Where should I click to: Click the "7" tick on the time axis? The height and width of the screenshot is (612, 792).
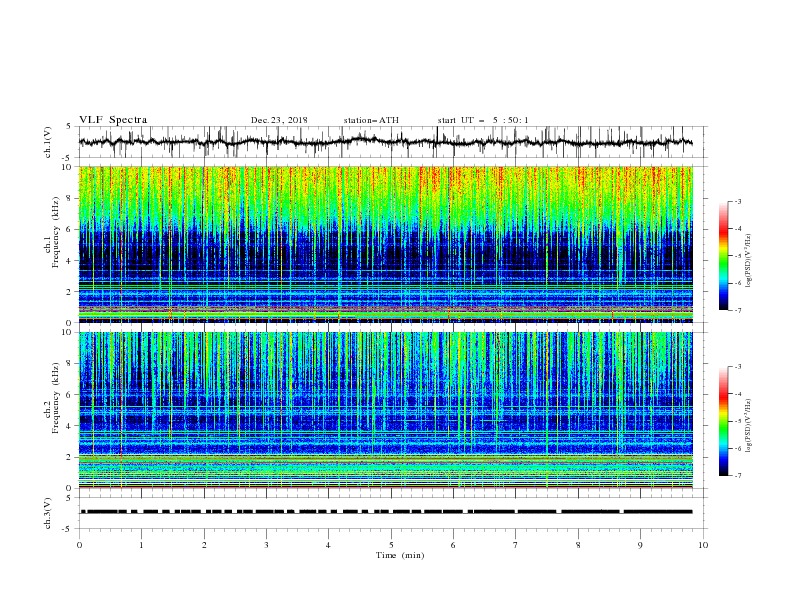coord(516,545)
